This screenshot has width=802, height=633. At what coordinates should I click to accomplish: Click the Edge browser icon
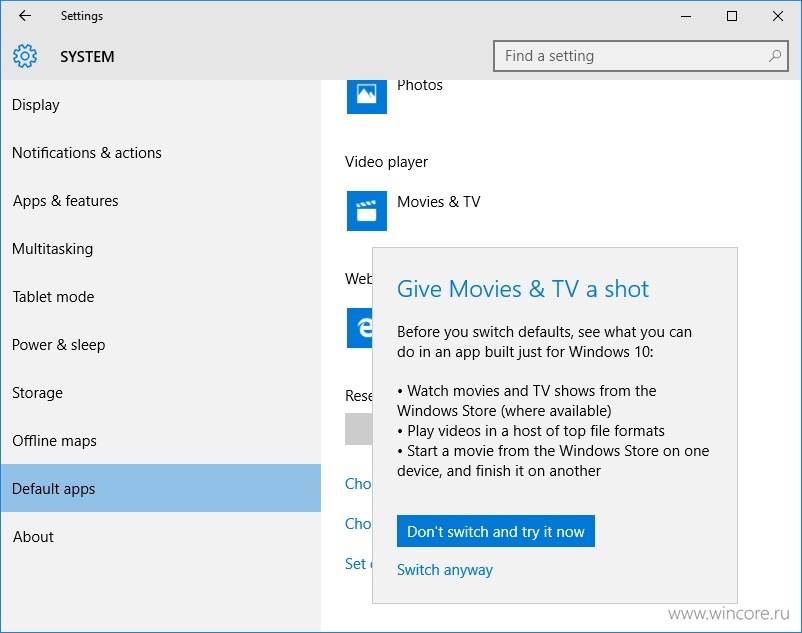(x=360, y=328)
